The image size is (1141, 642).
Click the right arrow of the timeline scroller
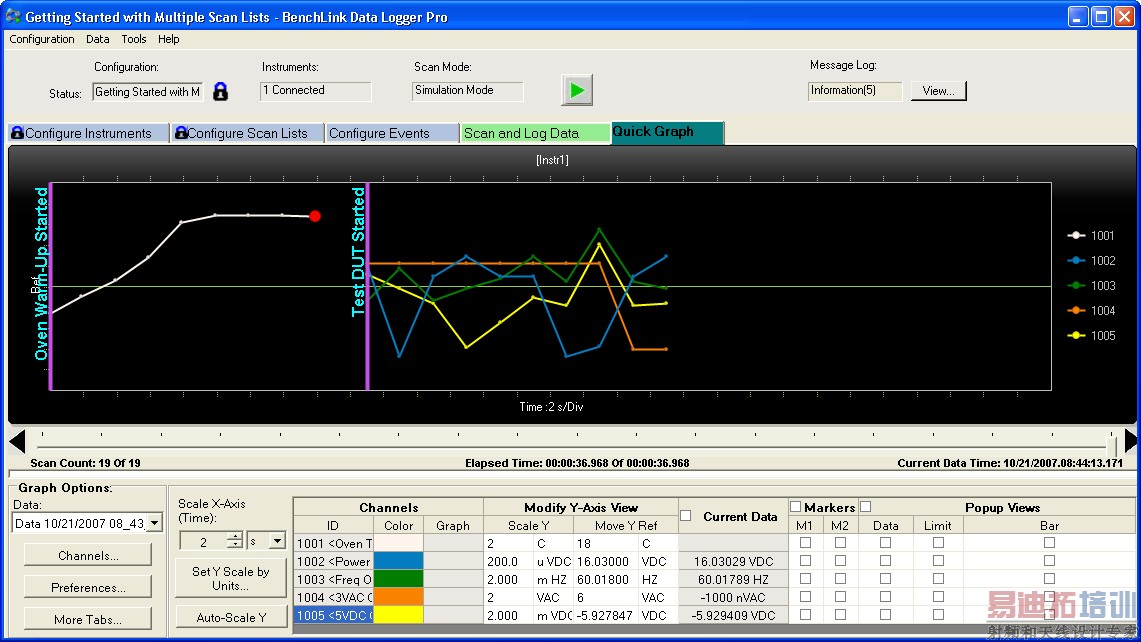point(1130,441)
